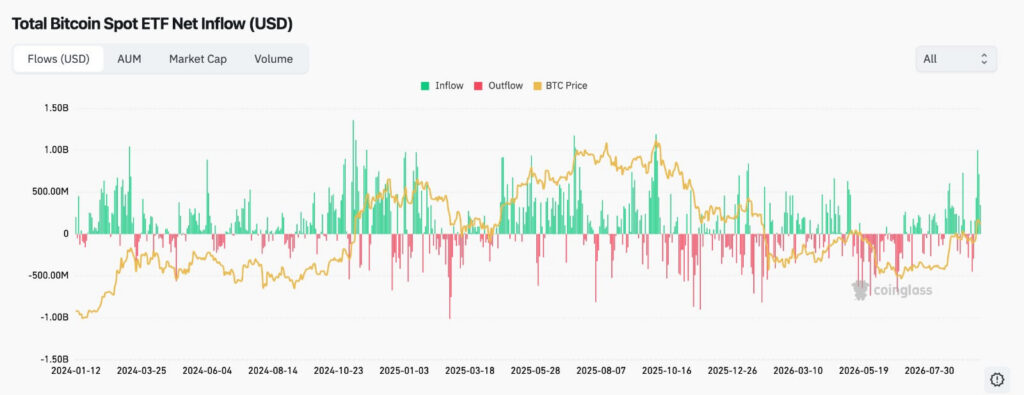This screenshot has width=1024, height=395.
Task: Click the chart settings icon at bottom right
Action: 997,379
